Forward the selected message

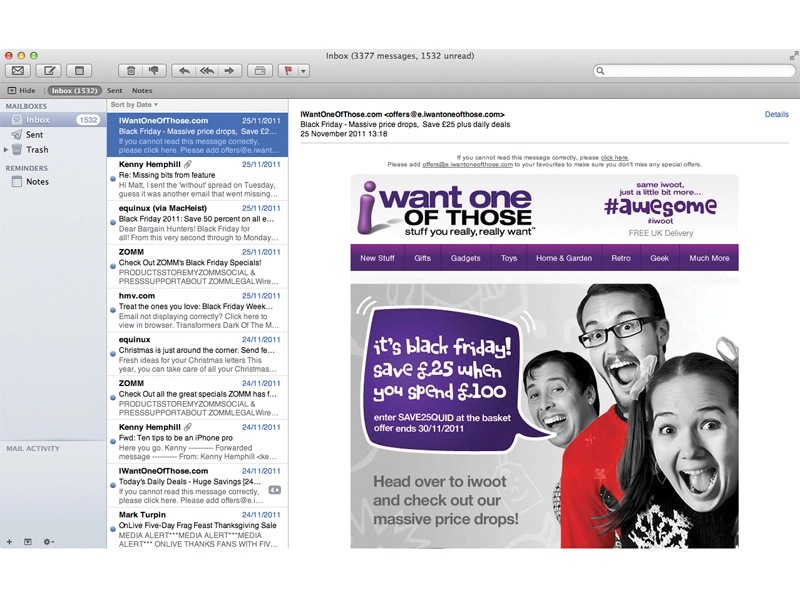coord(230,71)
